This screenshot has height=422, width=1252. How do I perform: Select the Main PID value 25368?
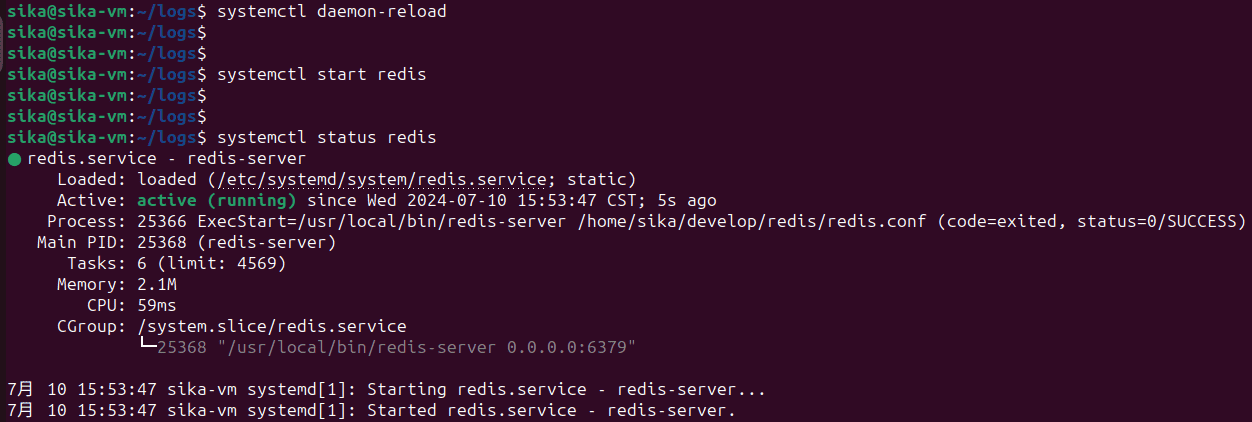(x=162, y=242)
